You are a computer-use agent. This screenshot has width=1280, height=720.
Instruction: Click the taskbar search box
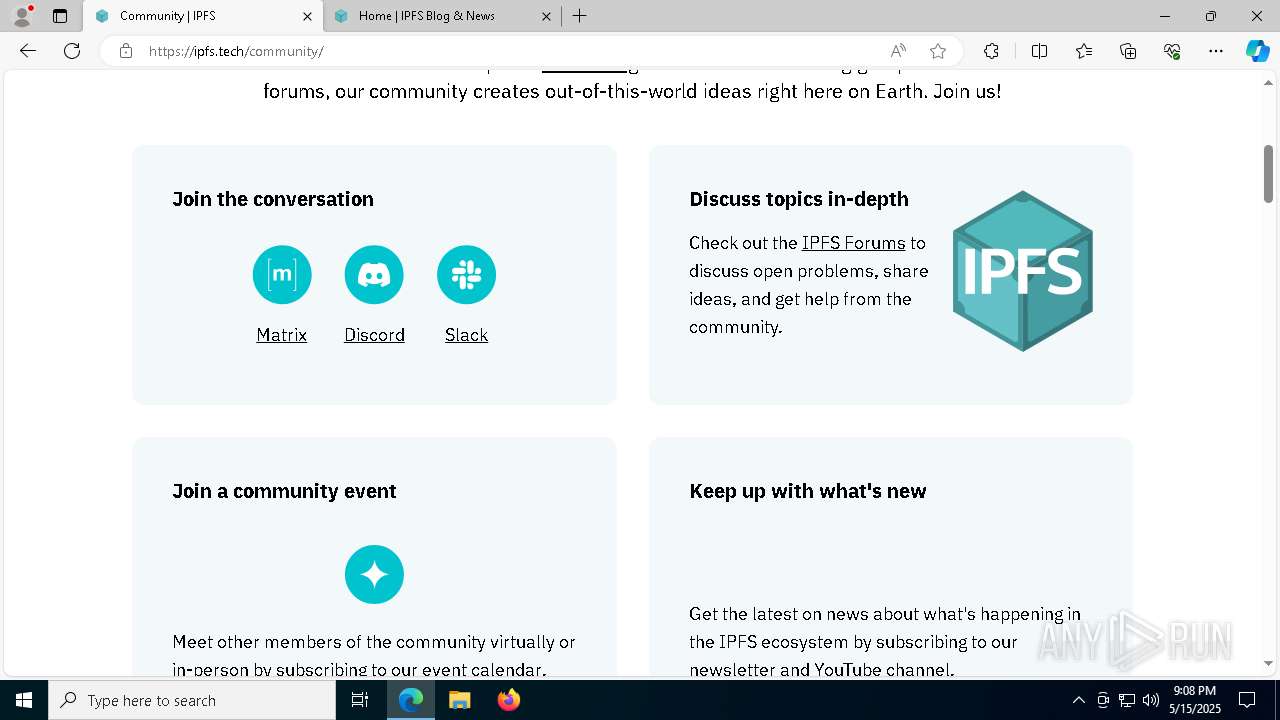192,700
